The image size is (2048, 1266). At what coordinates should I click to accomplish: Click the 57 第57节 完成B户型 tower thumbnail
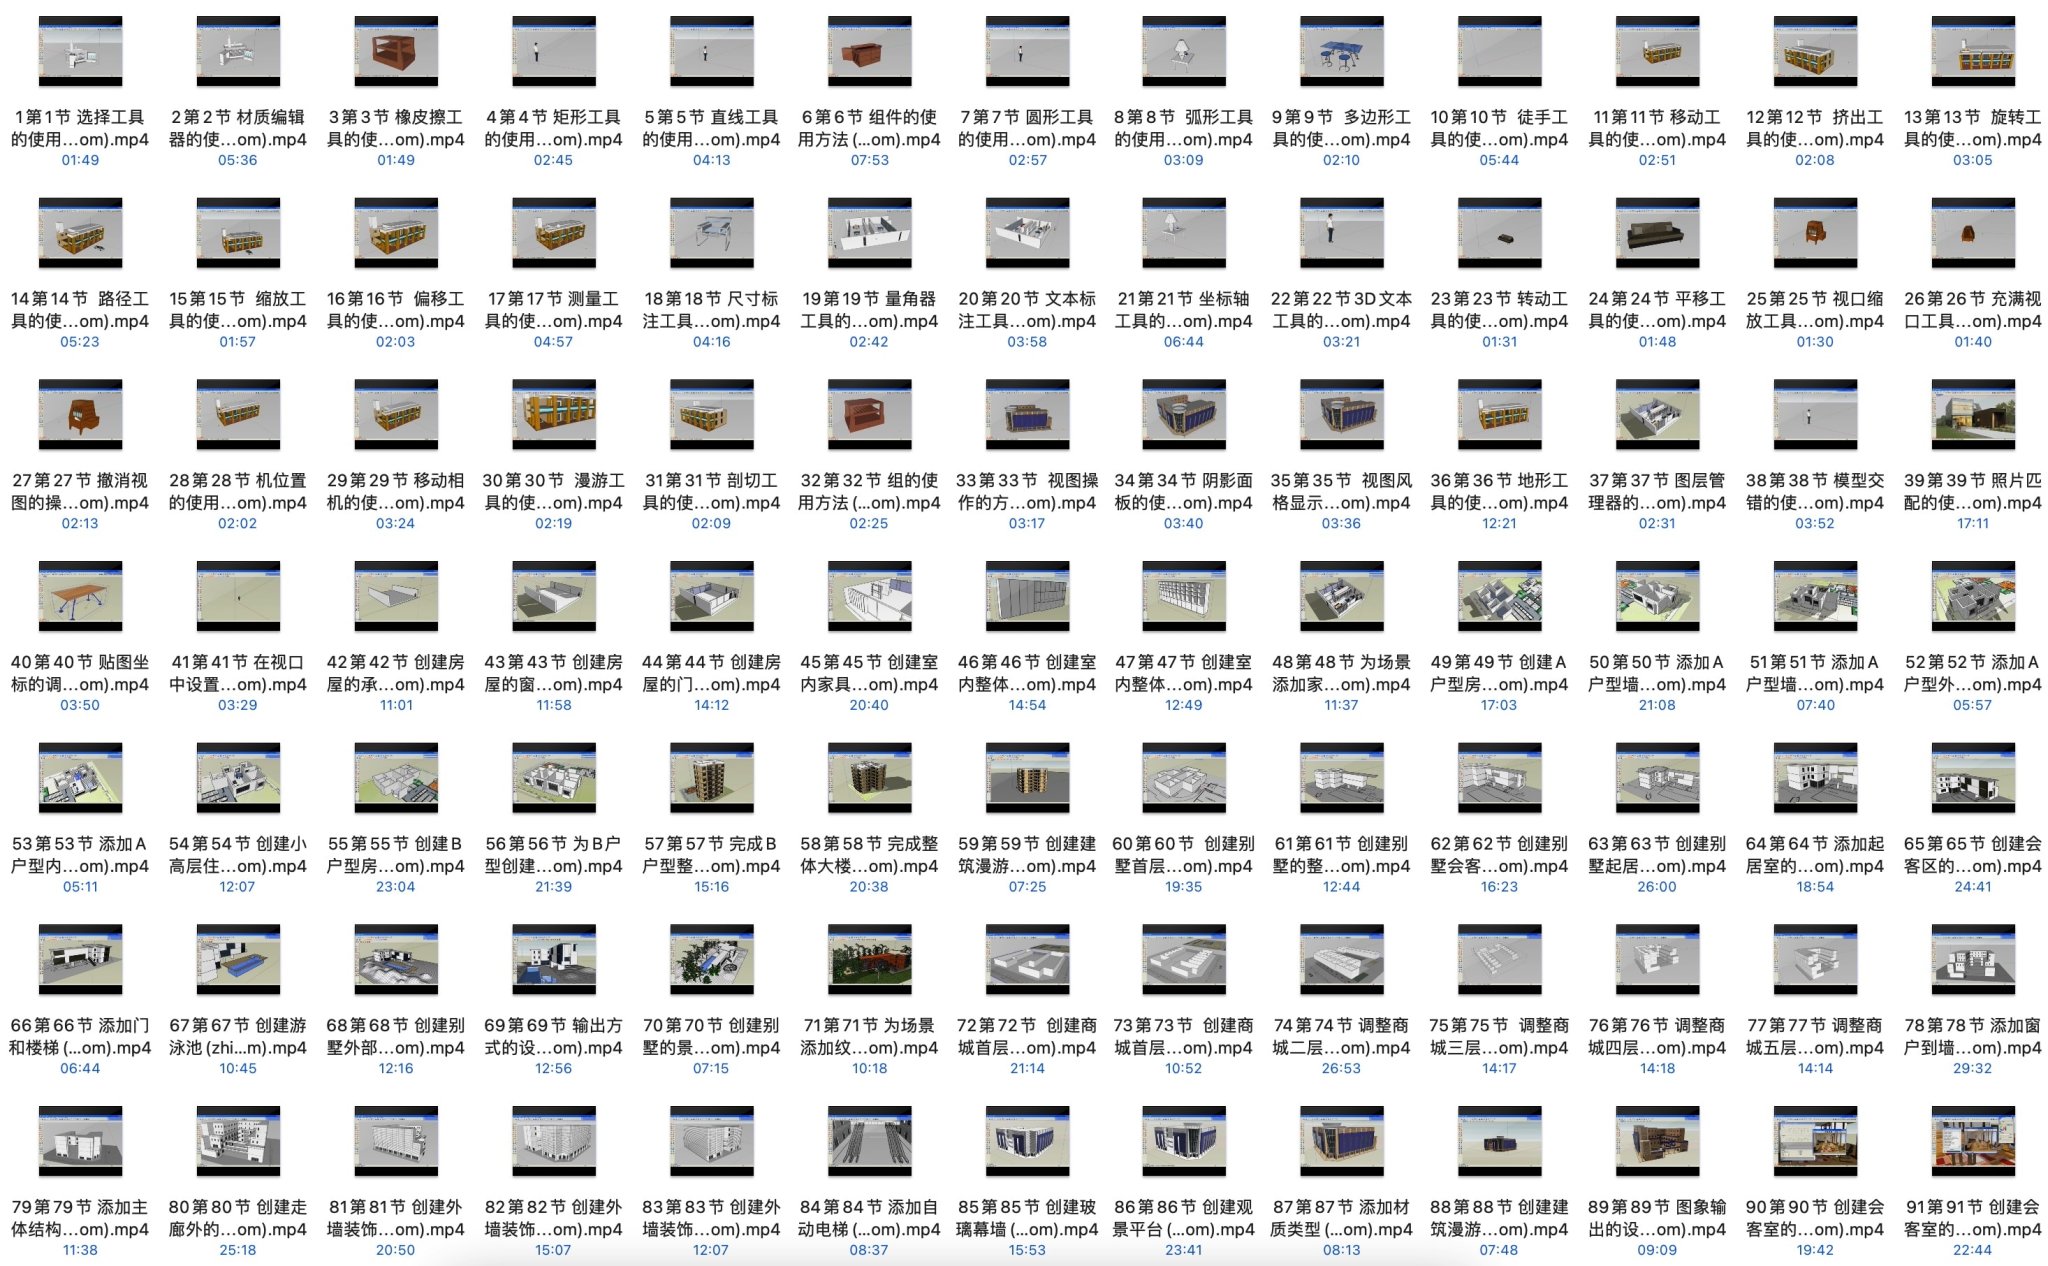(x=711, y=779)
